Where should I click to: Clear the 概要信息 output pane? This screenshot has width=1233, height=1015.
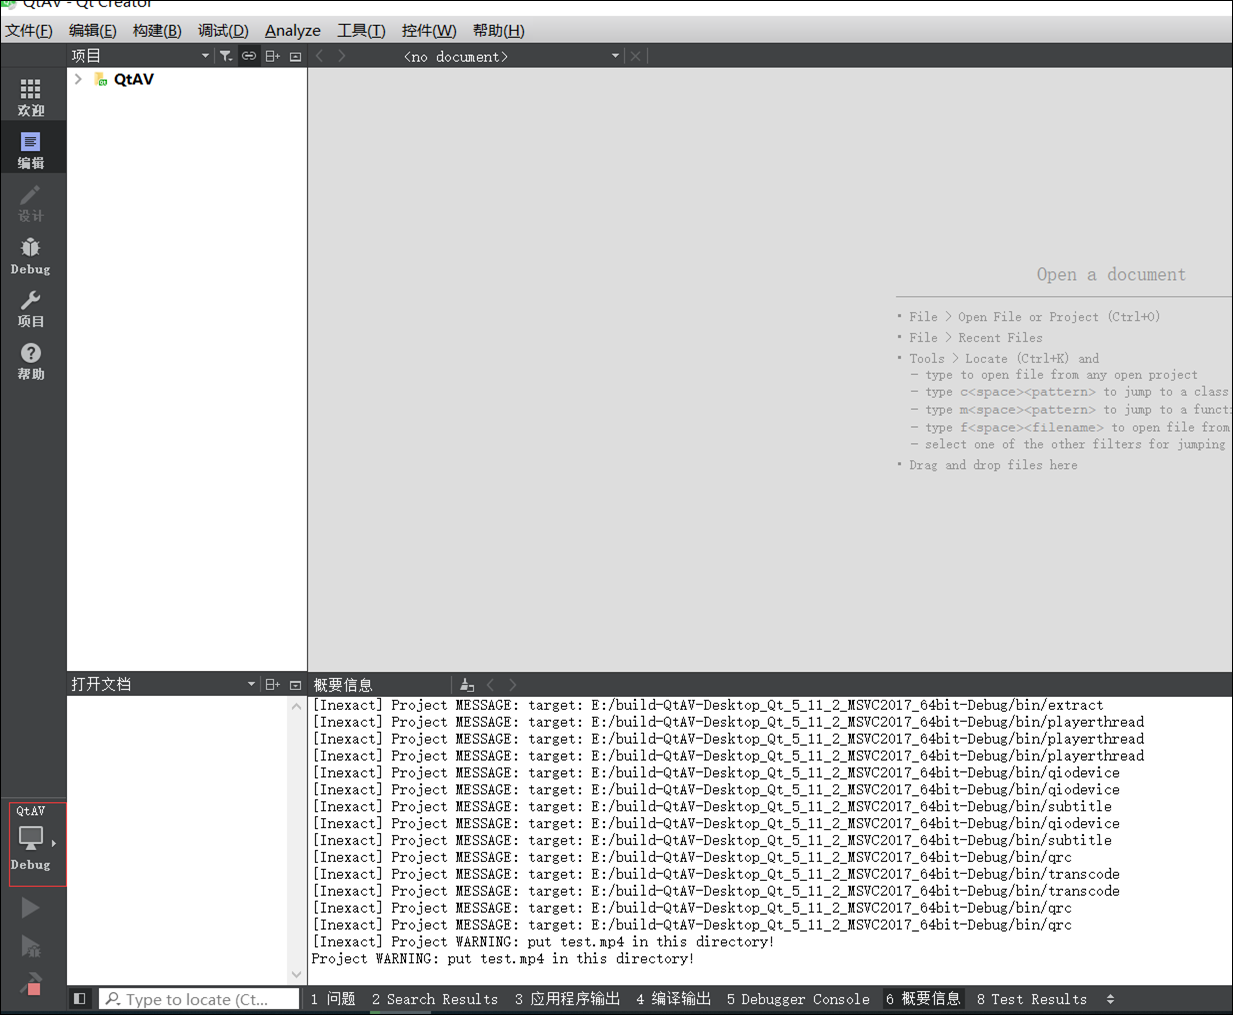tap(467, 685)
